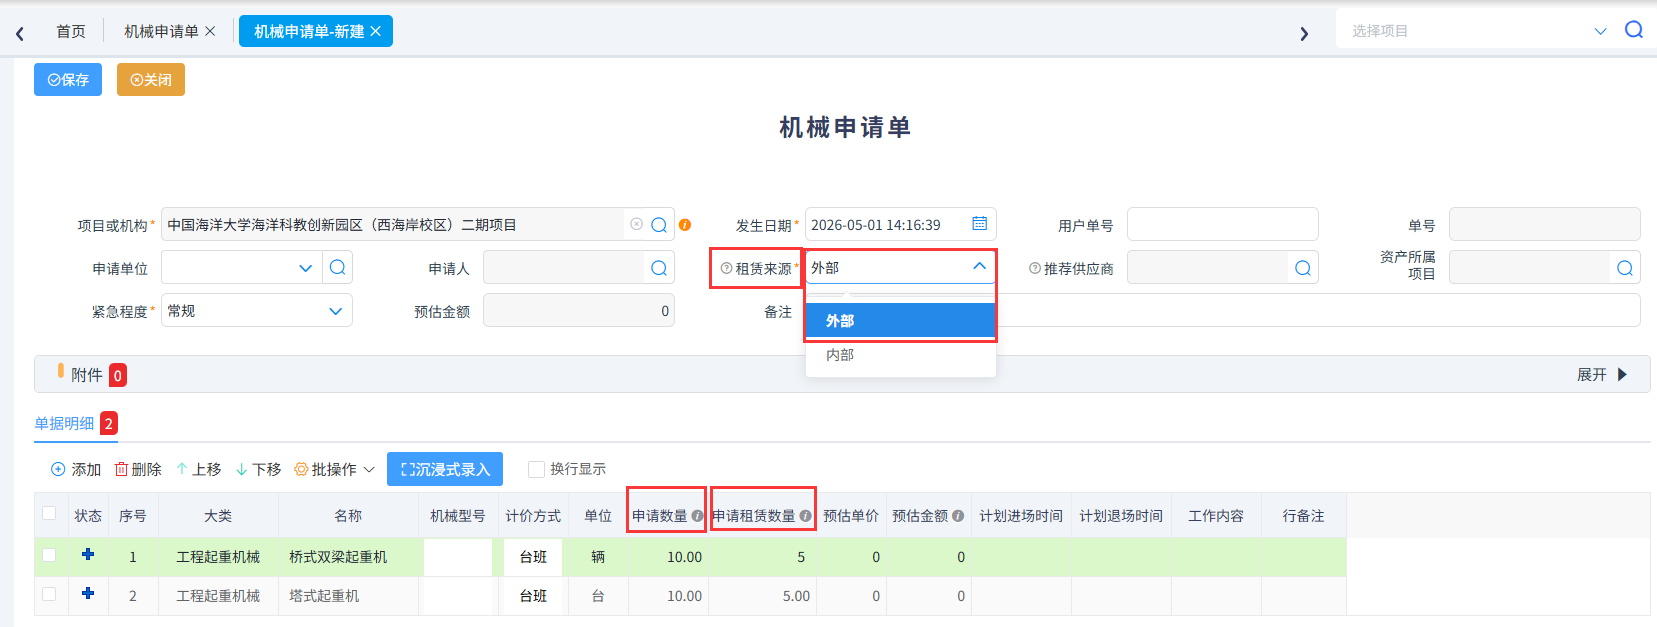Choose 内部 from the dropdown list
1657x627 pixels.
click(x=901, y=355)
